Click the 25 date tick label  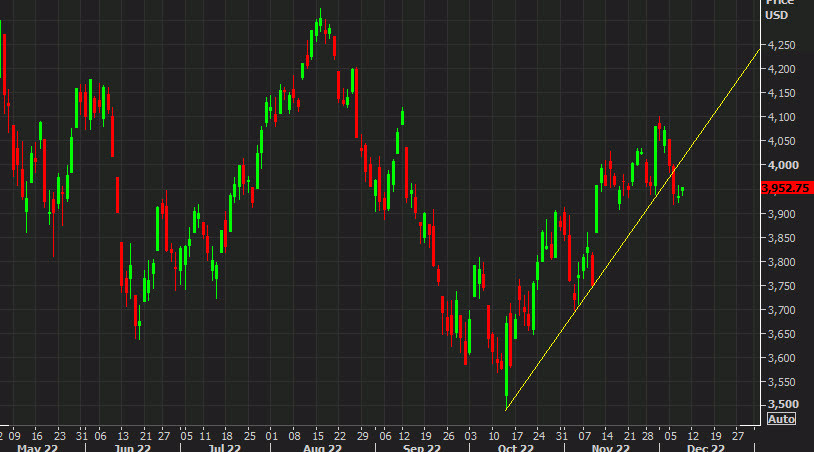250,436
